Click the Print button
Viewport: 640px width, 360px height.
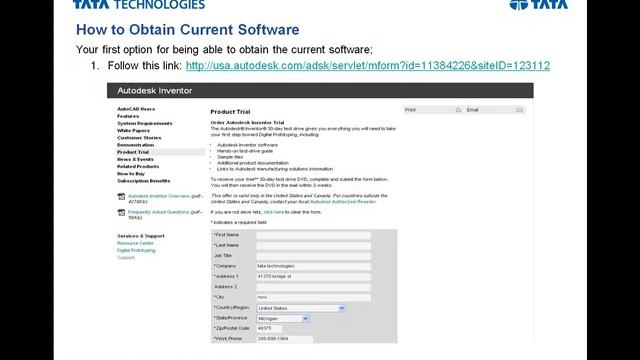(433, 110)
